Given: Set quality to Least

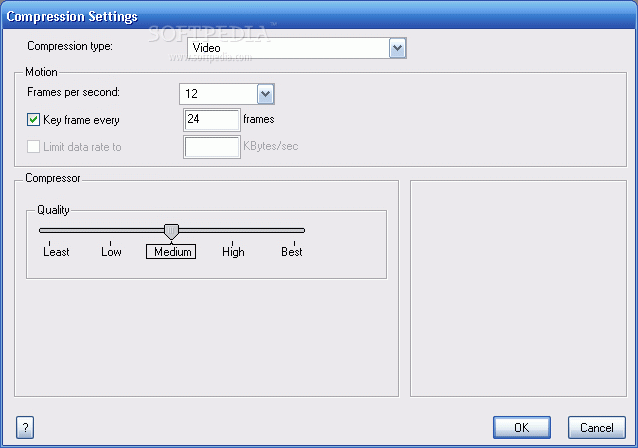Looking at the screenshot, I should point(56,251).
